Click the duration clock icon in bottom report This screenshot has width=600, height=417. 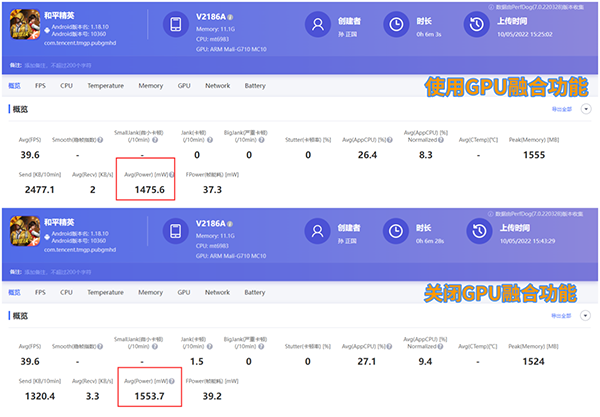coord(397,231)
